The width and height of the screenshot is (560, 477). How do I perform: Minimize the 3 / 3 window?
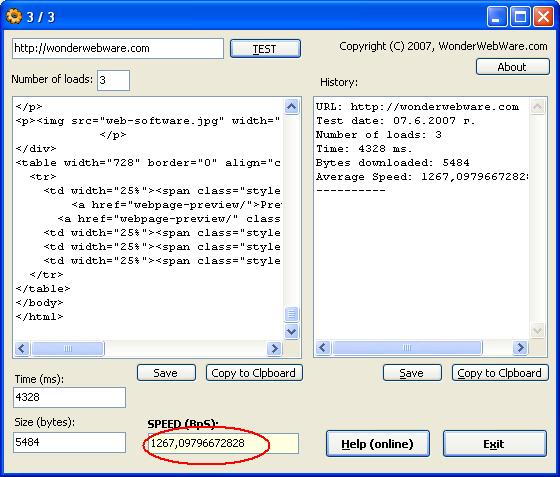(x=497, y=17)
